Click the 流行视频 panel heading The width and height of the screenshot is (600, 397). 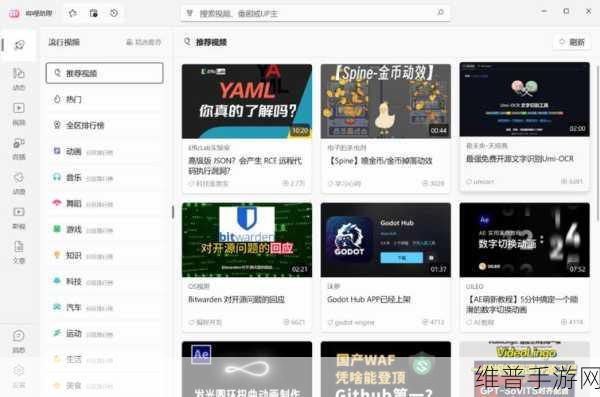64,42
